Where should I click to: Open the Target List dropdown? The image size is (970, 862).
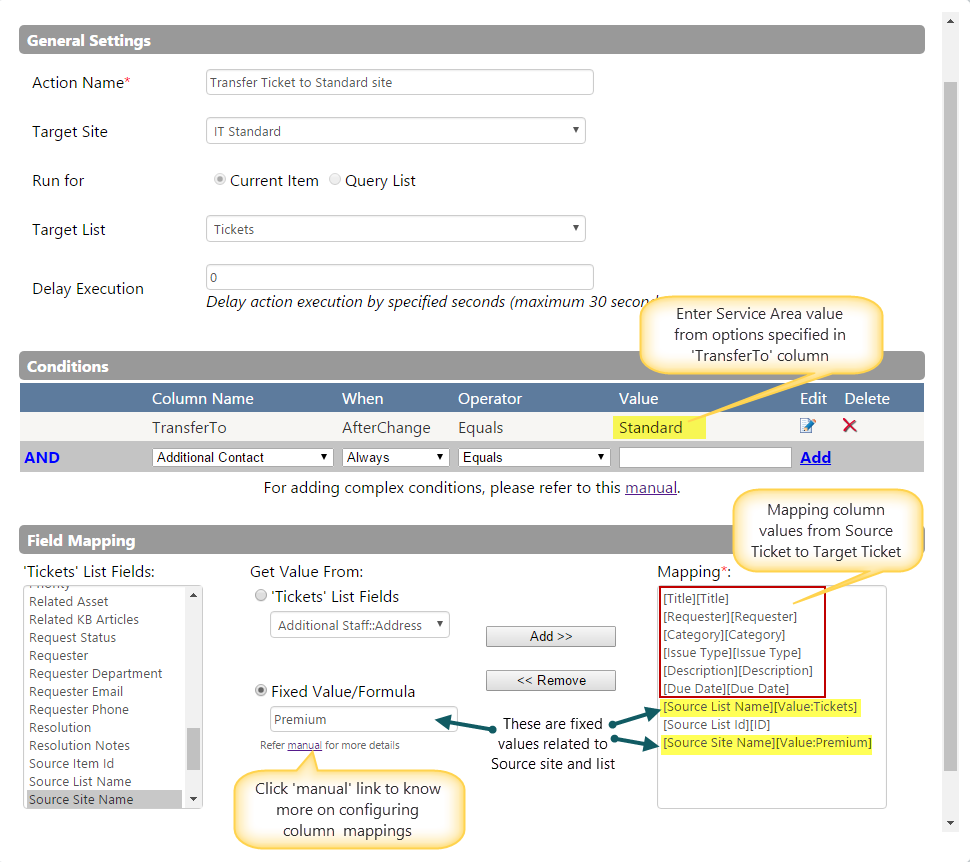(396, 228)
